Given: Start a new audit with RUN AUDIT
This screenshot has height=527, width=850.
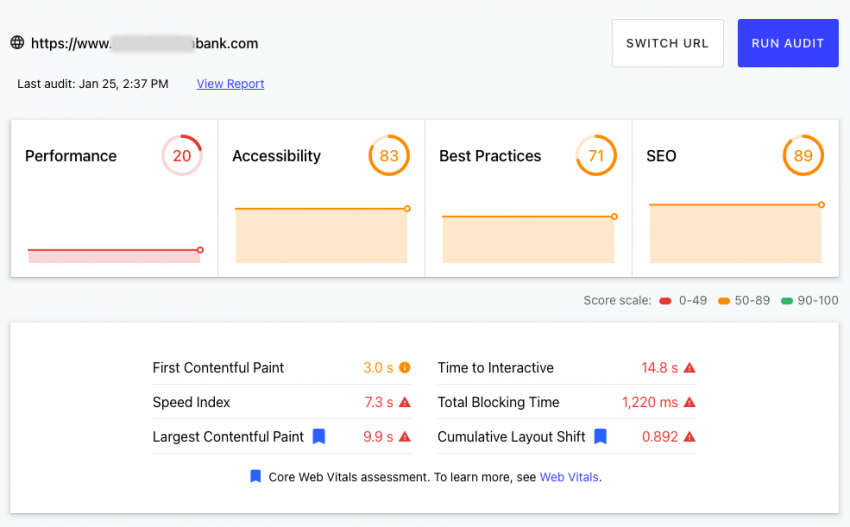Looking at the screenshot, I should pos(788,43).
